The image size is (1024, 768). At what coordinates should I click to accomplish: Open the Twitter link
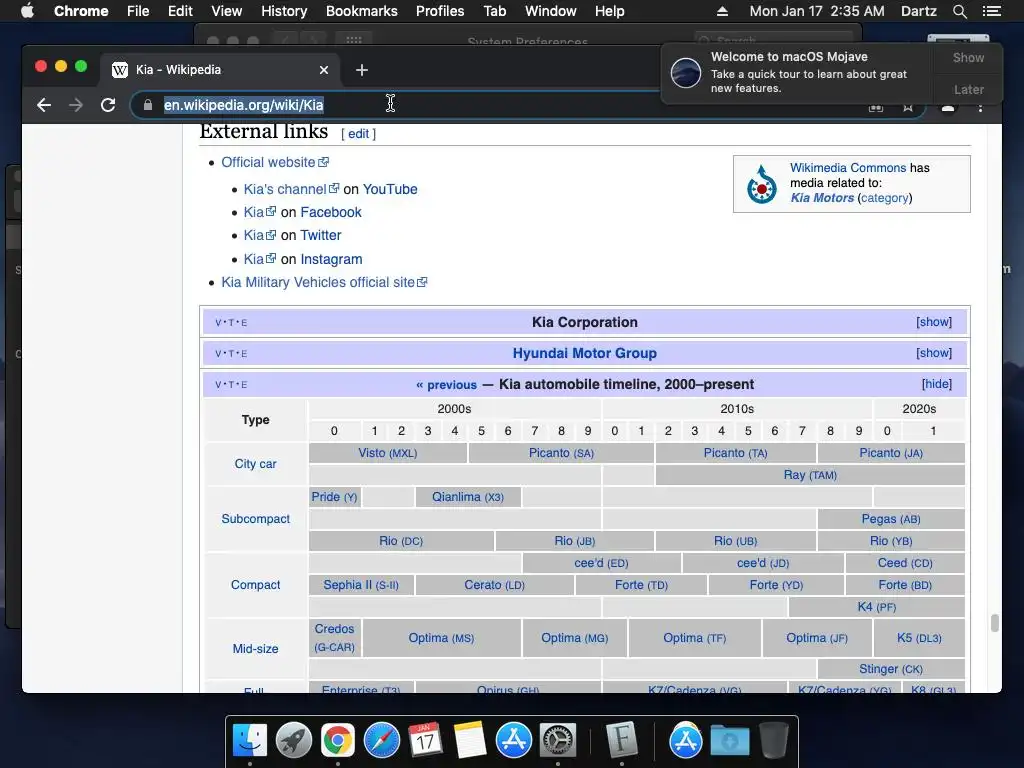click(x=321, y=236)
